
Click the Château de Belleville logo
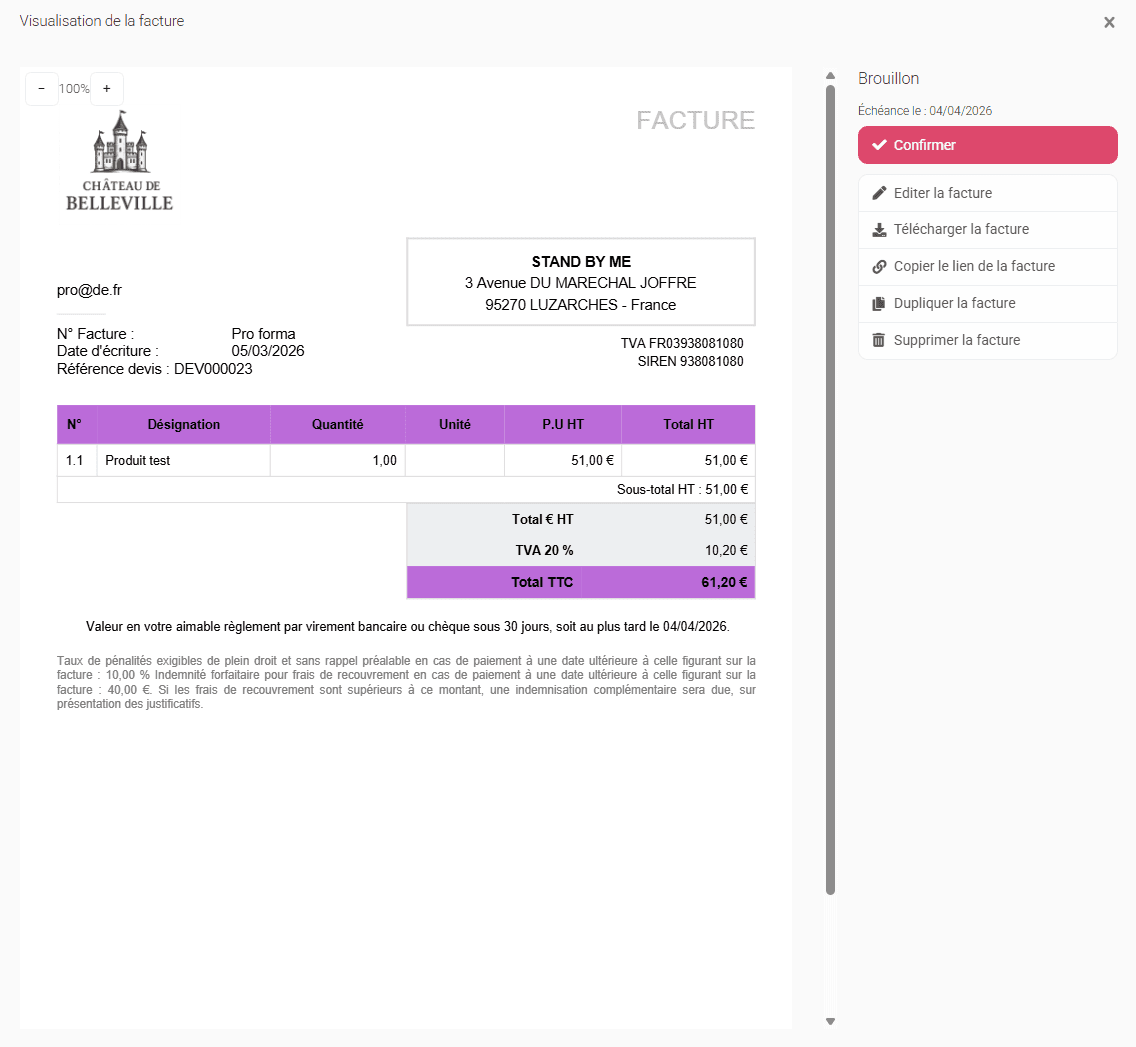point(120,161)
